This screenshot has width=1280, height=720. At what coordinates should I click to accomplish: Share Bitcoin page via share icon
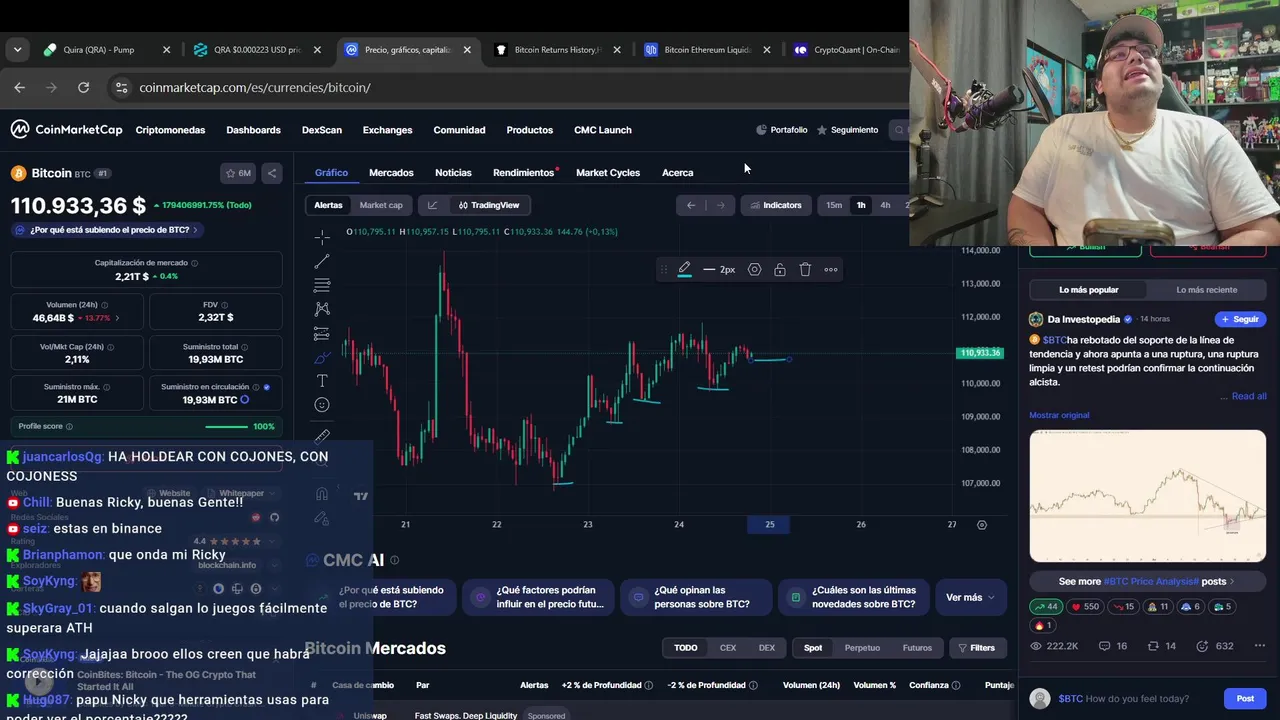point(271,173)
